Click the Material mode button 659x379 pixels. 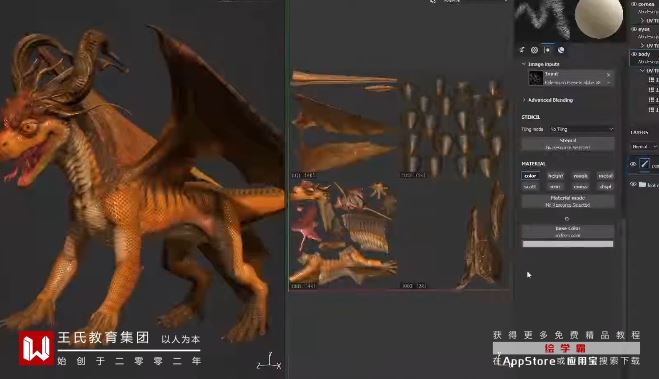tap(568, 201)
